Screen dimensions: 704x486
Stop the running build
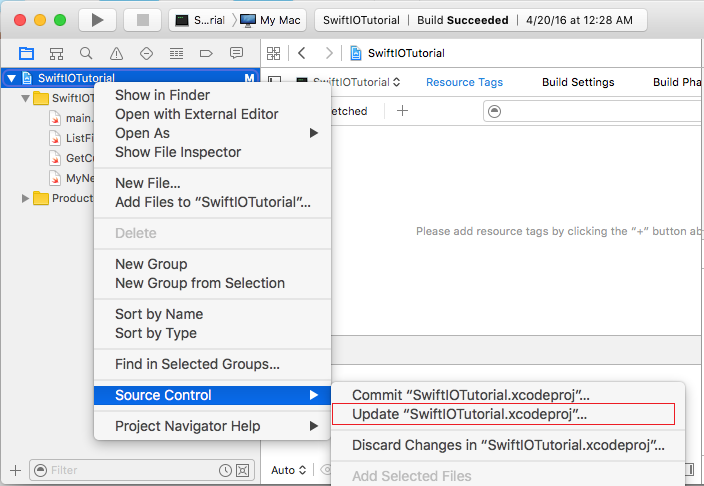(x=143, y=20)
